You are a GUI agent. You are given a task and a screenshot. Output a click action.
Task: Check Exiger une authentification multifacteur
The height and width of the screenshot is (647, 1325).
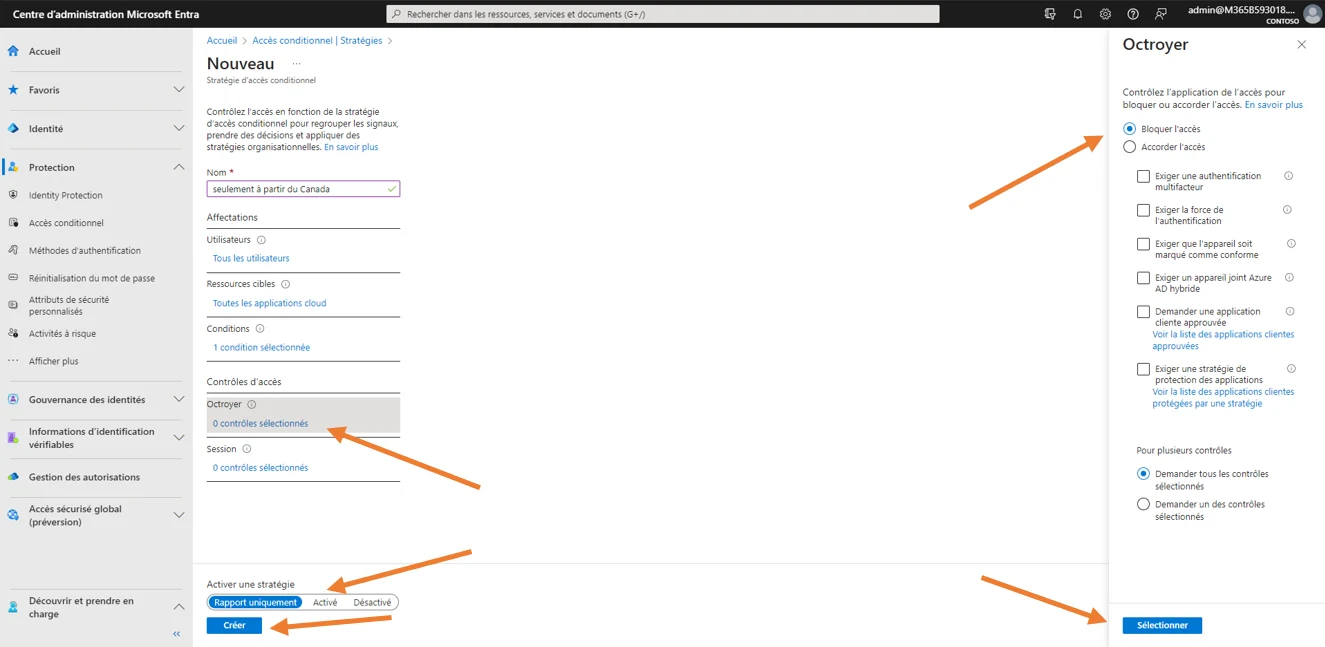tap(1143, 177)
